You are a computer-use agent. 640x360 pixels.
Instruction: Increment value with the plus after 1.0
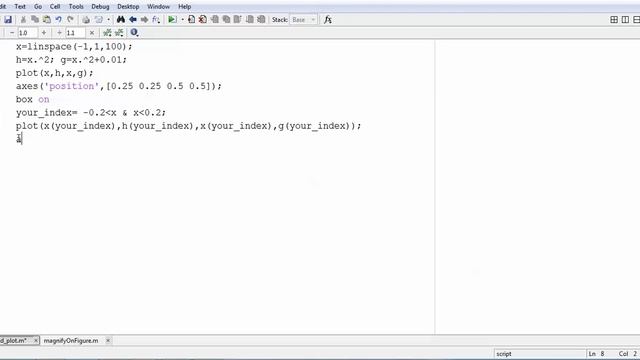44,33
